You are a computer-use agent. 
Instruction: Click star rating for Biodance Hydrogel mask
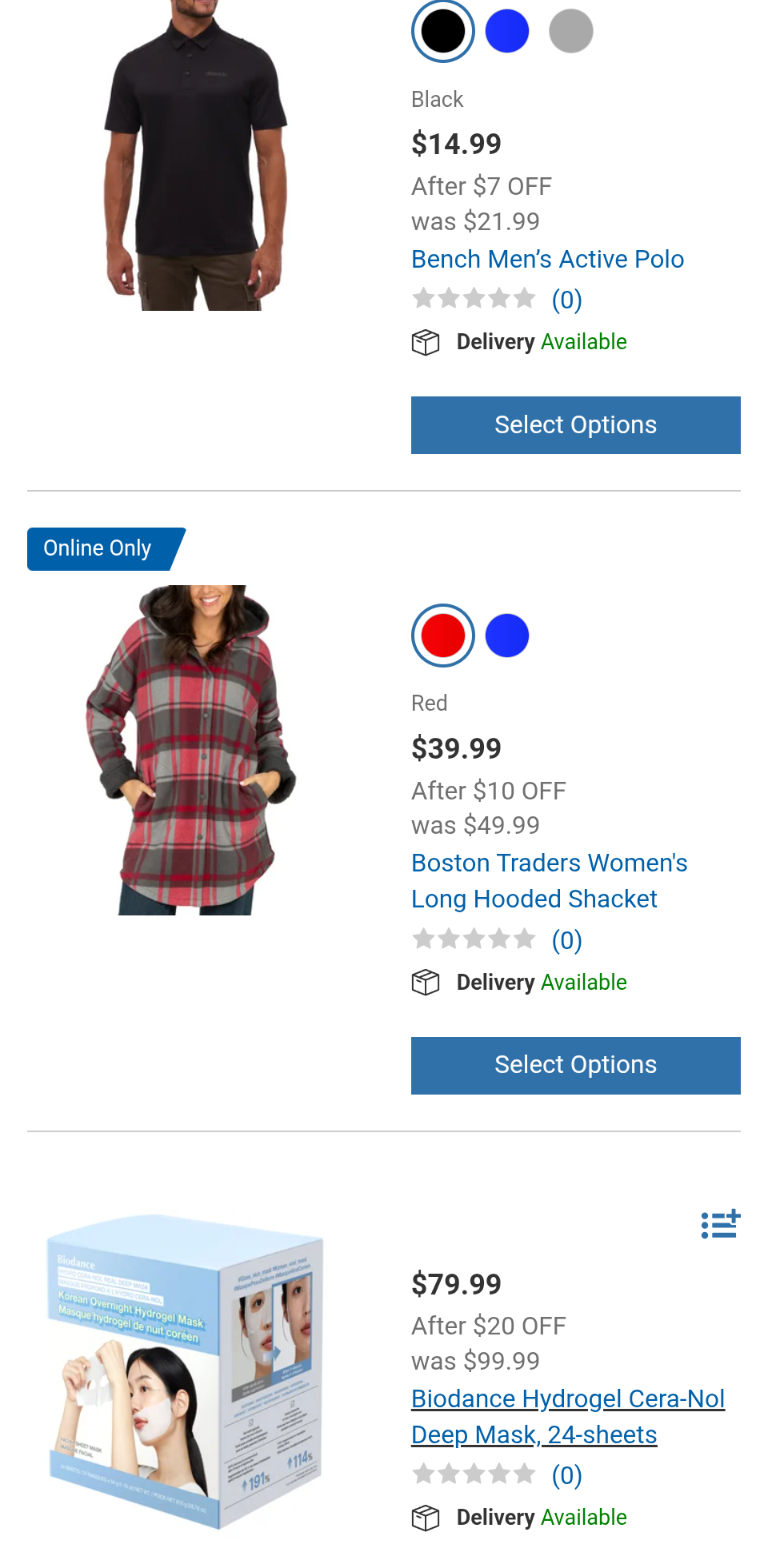coord(474,1474)
